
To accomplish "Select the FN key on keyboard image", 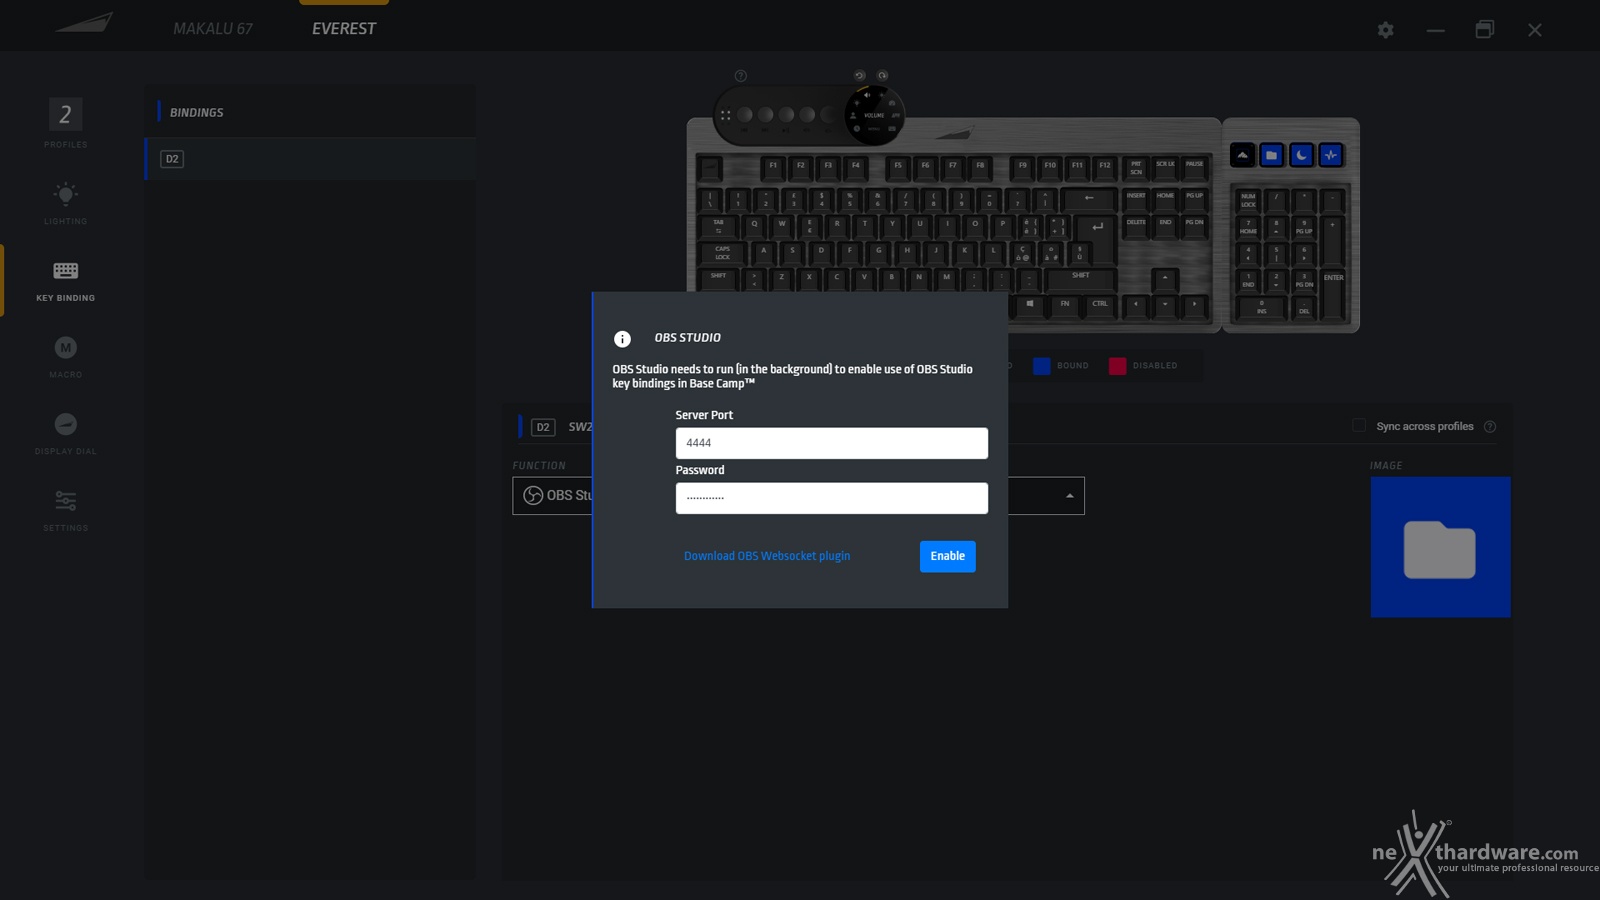I will (1065, 305).
